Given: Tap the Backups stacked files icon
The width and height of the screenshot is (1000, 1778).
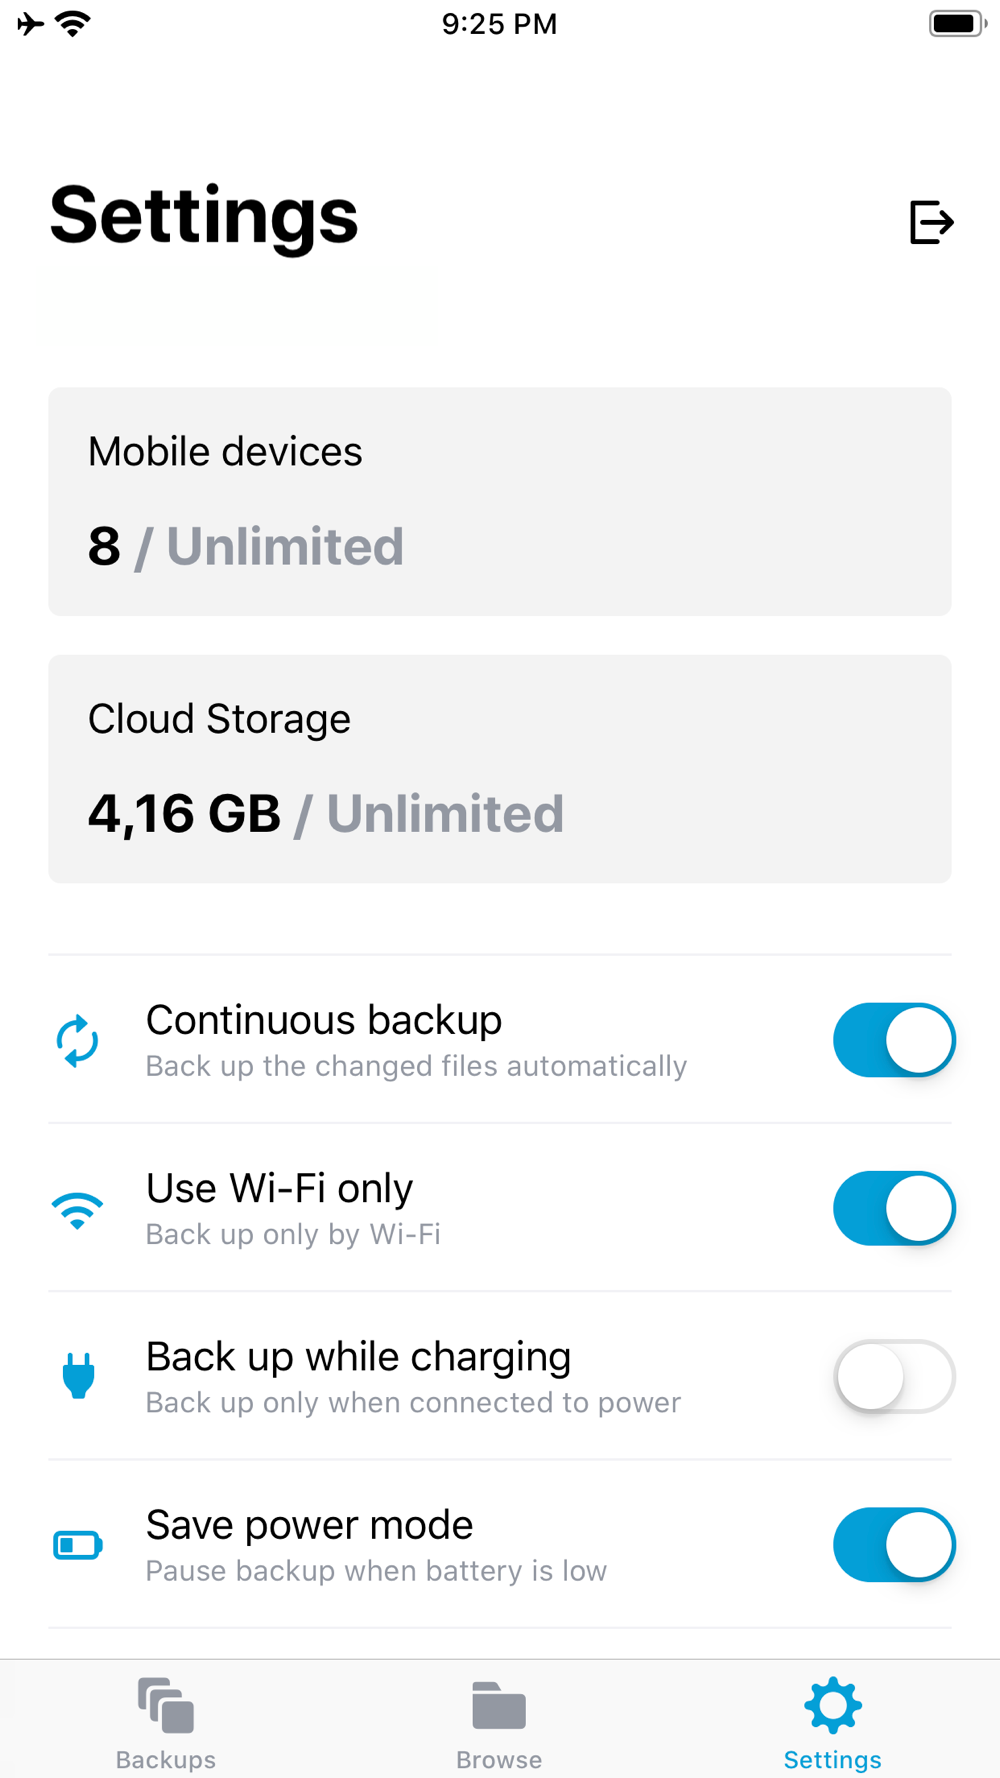Looking at the screenshot, I should [x=166, y=1705].
